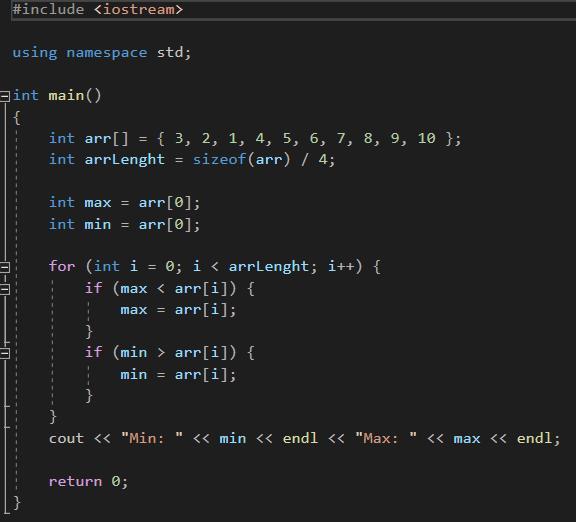Place cursor on #include <iostream> line
Screen dimensions: 576x522
[x=97, y=10]
